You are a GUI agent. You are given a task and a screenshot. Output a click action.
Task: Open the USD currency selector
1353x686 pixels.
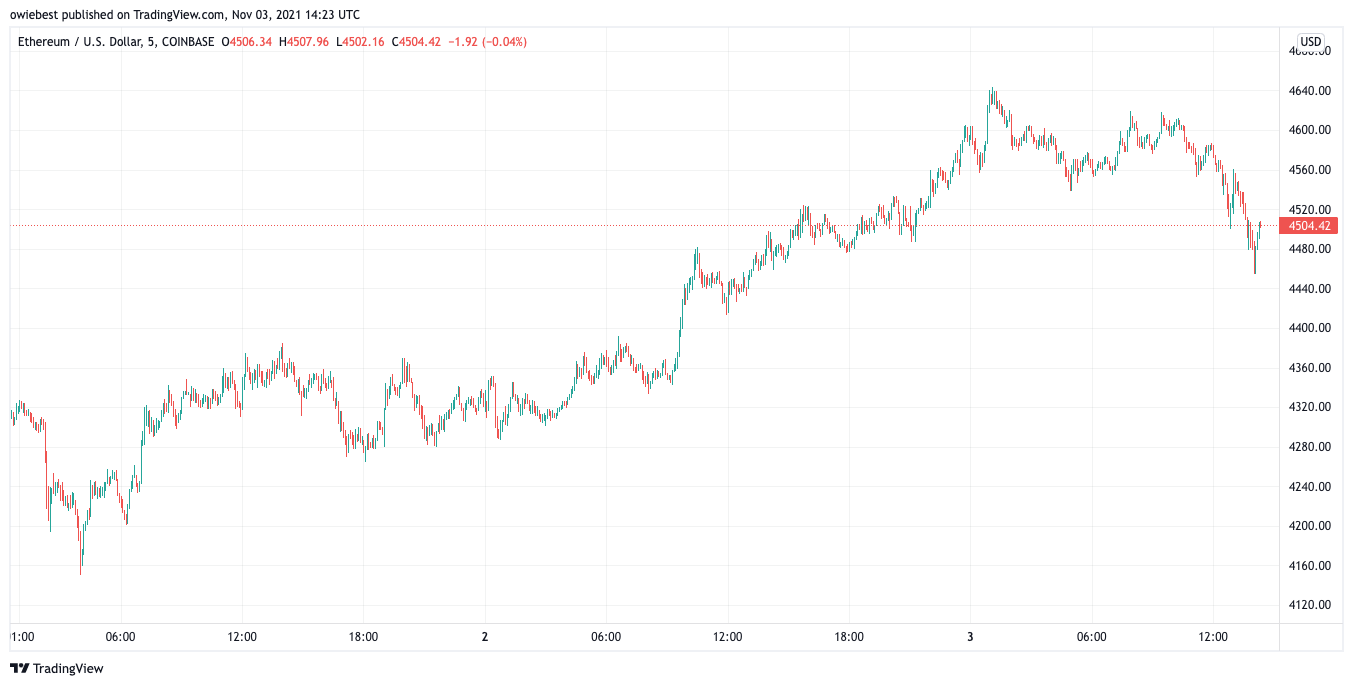pos(1310,42)
